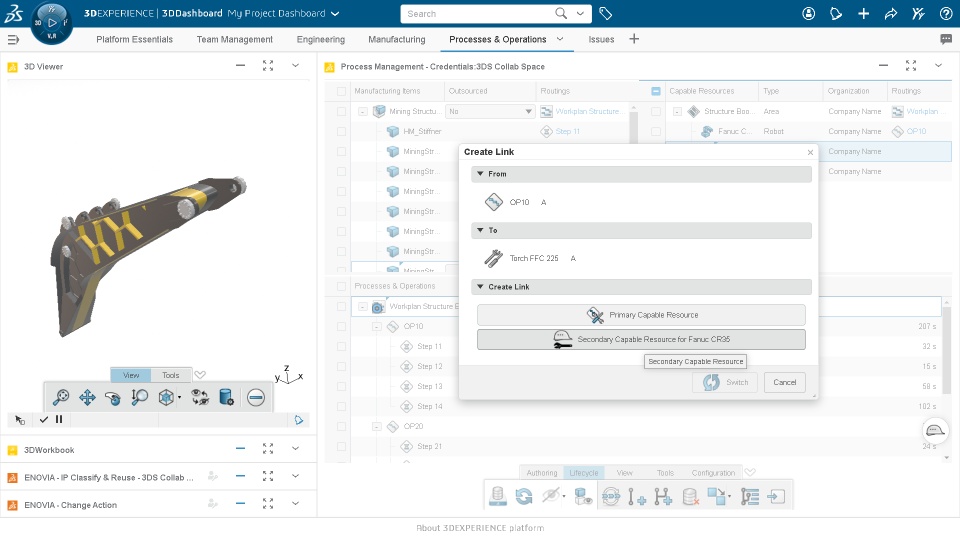The image size is (960, 540).
Task: Check the OP20 row checkbox
Action: point(341,427)
